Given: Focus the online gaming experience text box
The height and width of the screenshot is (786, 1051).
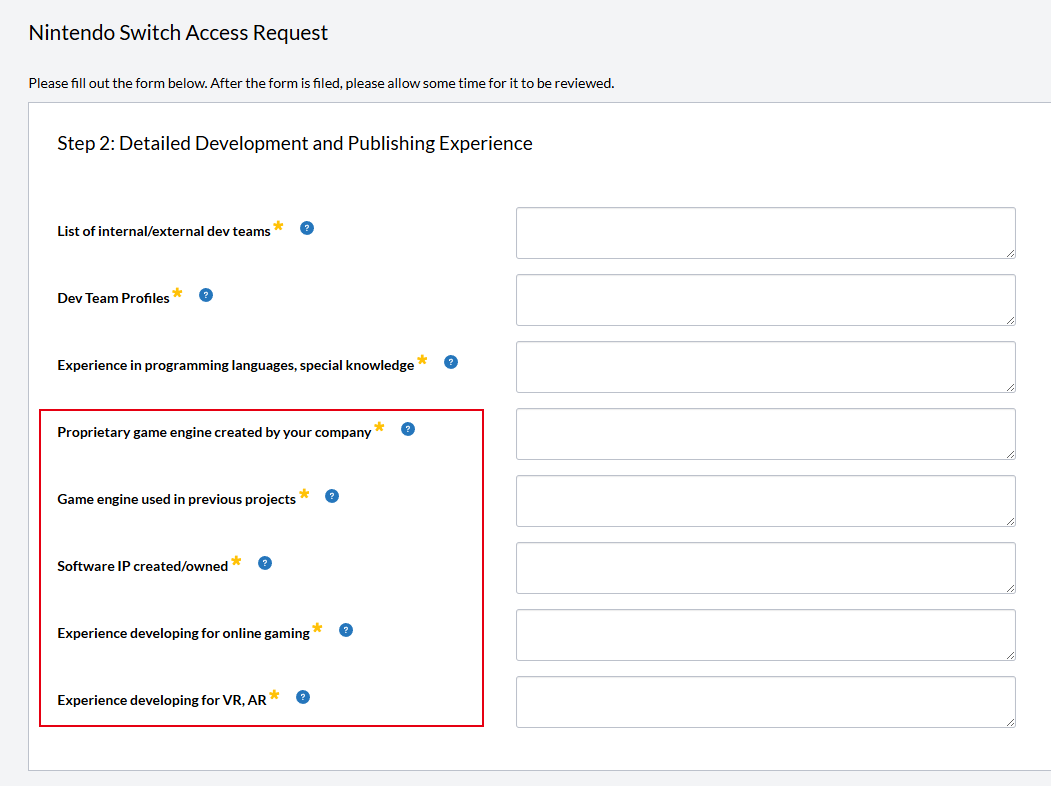Looking at the screenshot, I should coord(765,635).
